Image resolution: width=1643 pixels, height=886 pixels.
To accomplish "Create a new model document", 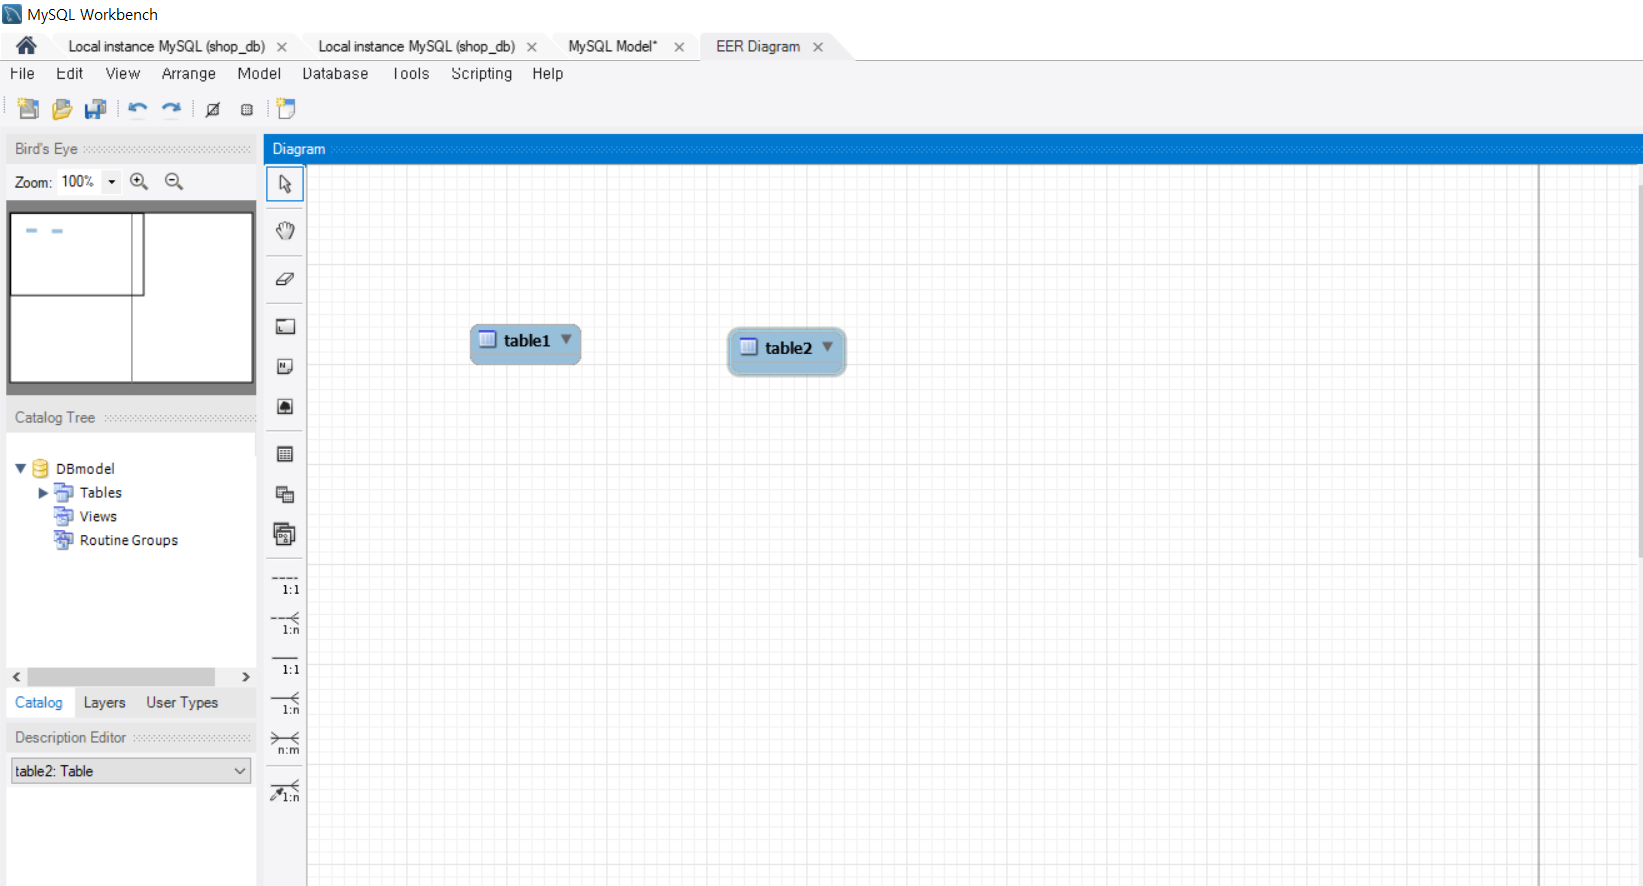I will tap(28, 109).
